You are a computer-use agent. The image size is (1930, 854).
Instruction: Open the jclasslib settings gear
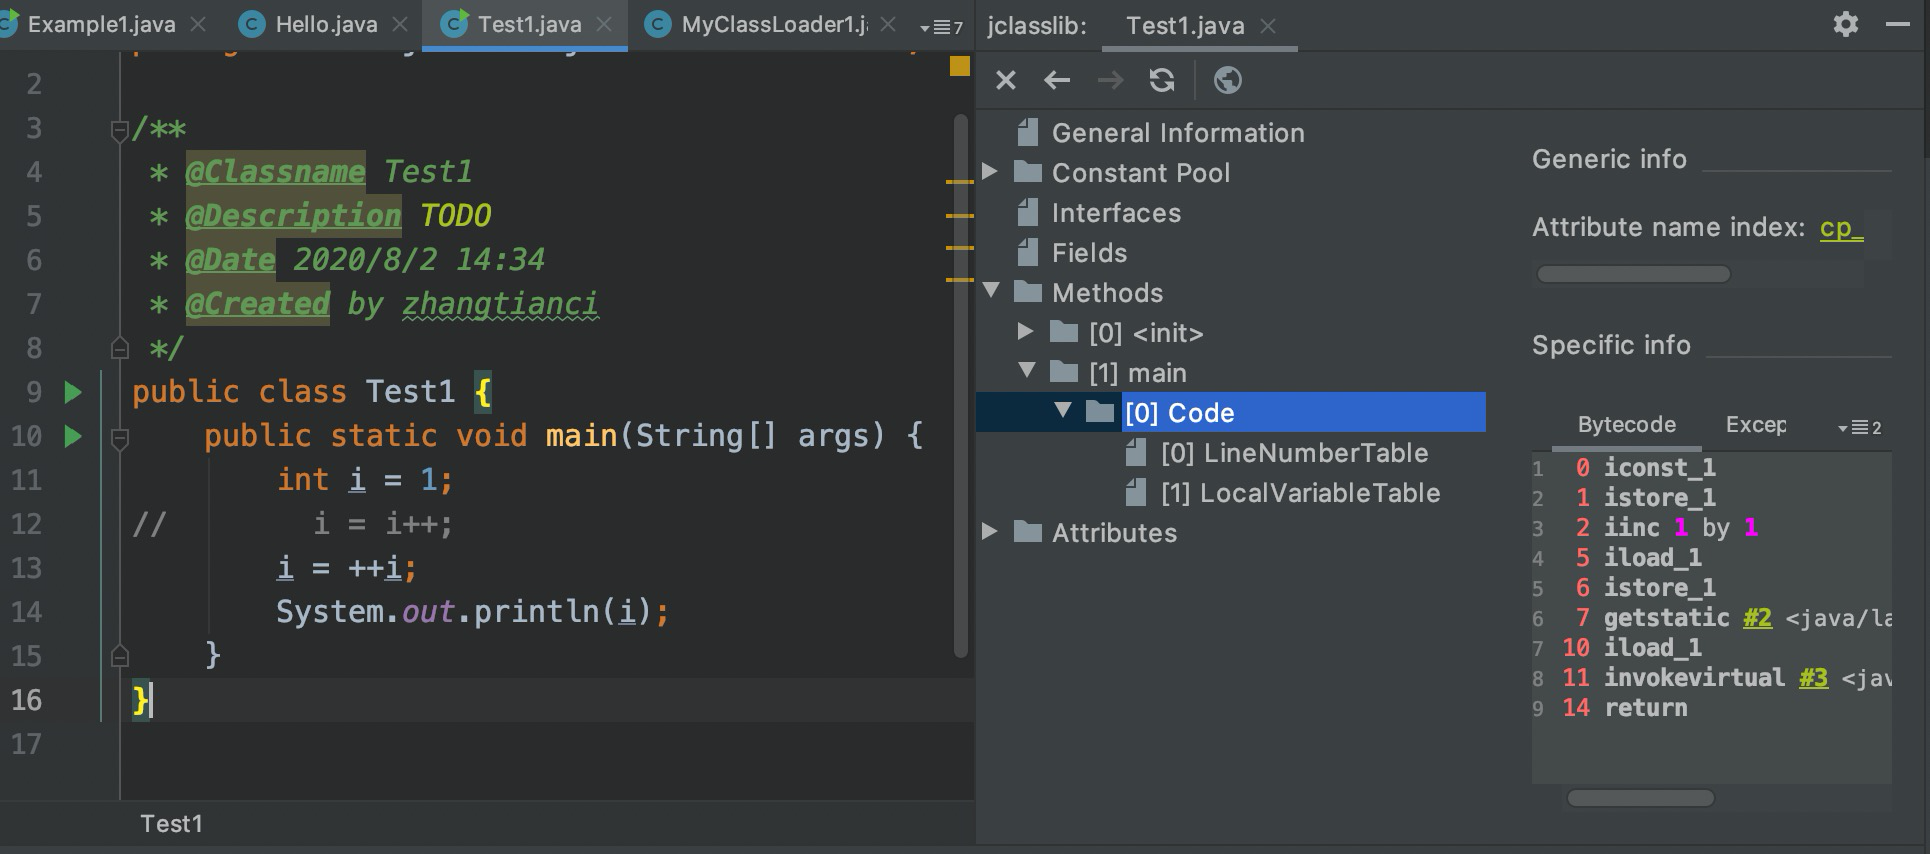(1845, 24)
